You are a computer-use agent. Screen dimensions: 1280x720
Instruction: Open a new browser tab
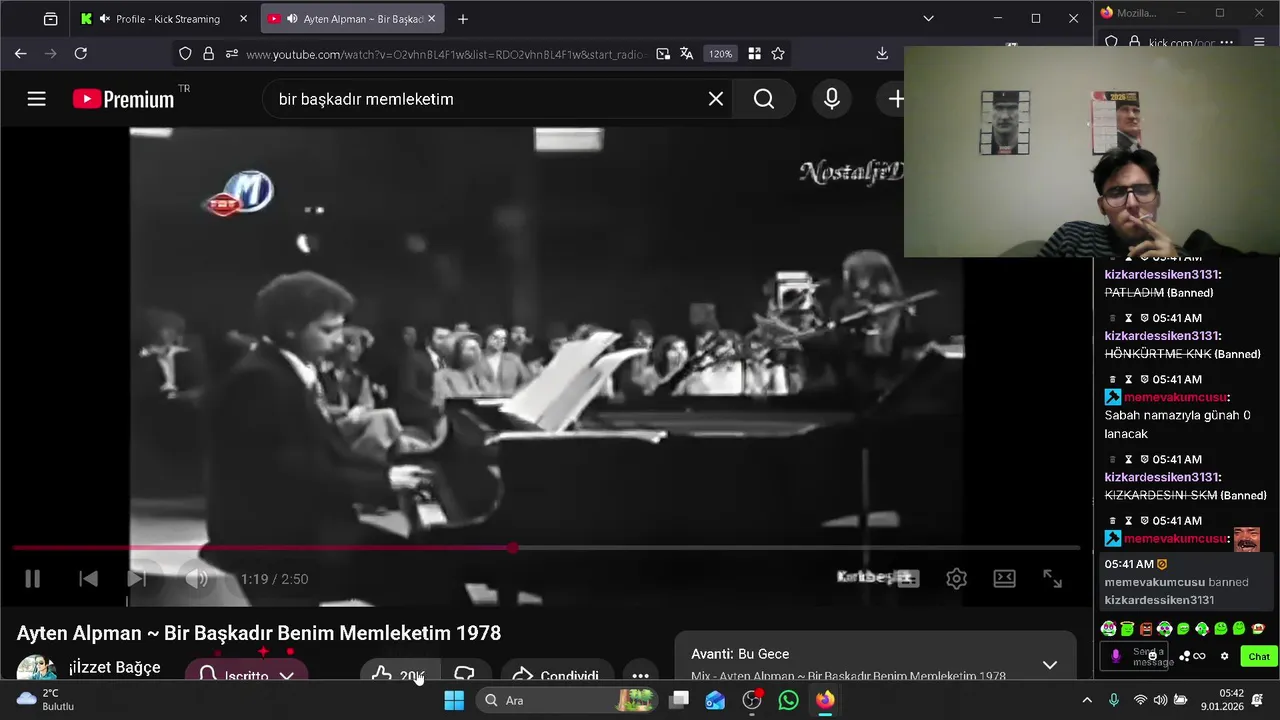462,19
